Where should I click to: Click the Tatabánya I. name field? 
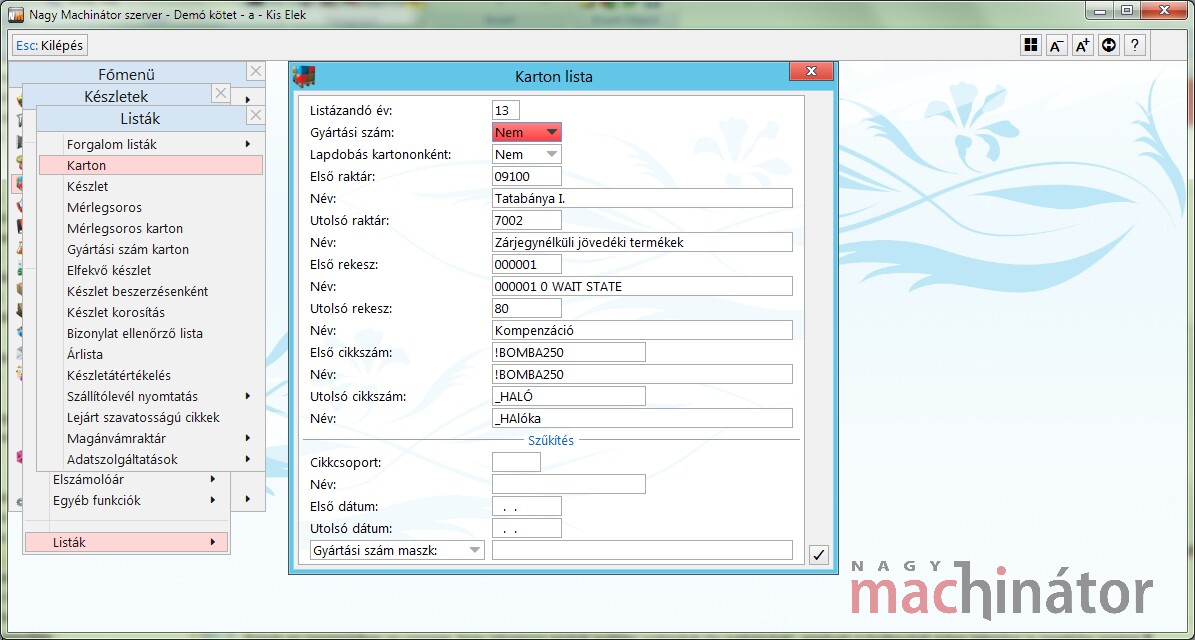point(642,198)
